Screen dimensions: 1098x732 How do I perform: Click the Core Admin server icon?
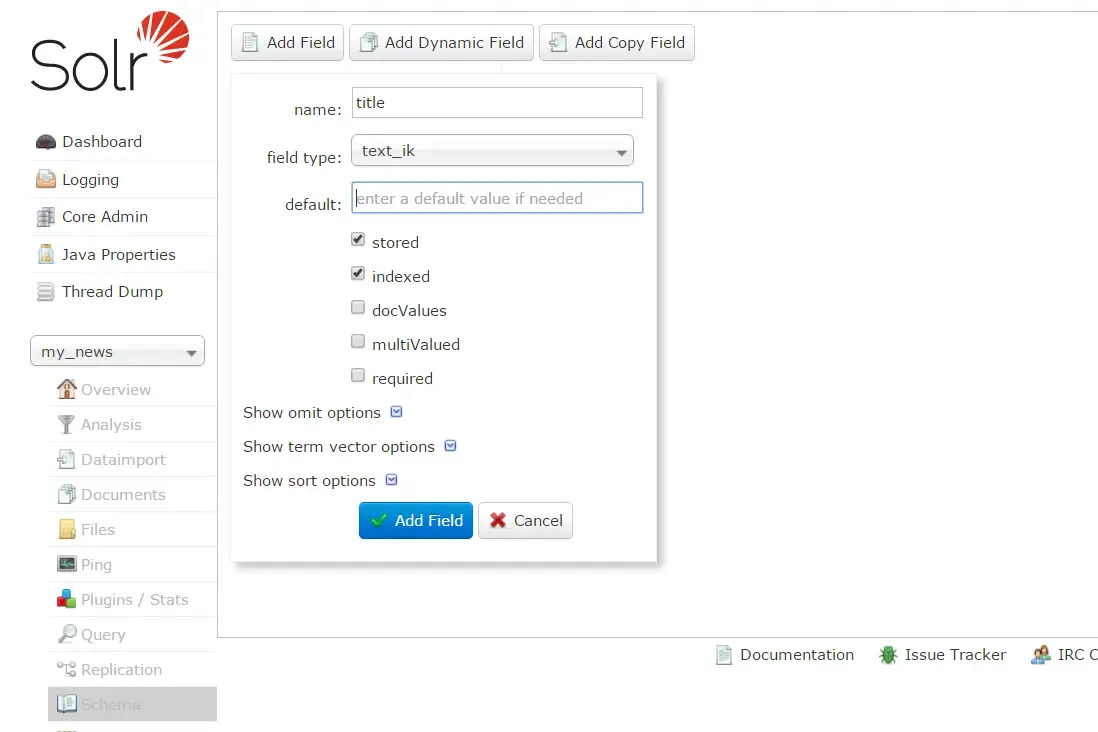46,217
